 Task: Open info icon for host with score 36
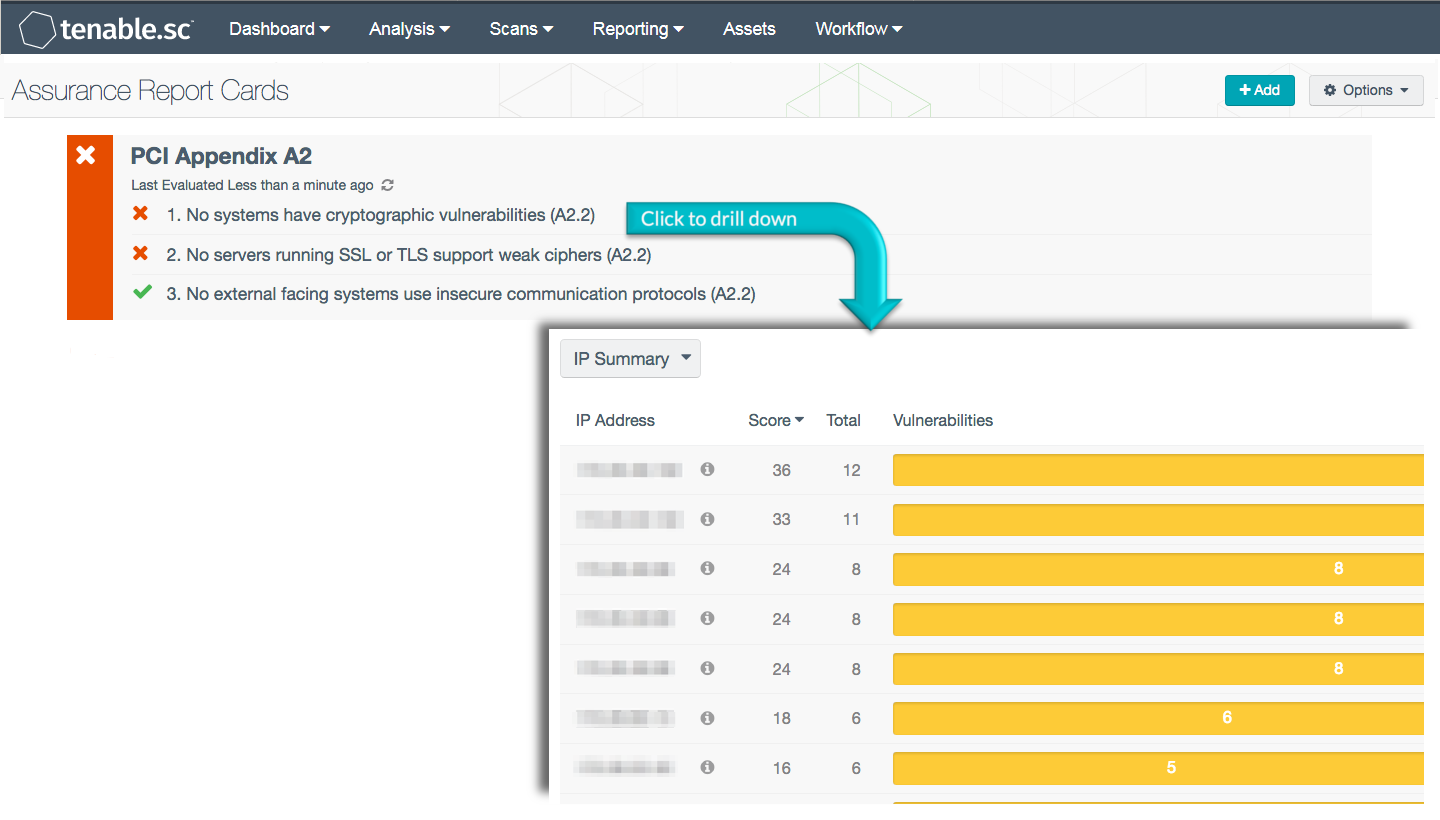coord(707,469)
